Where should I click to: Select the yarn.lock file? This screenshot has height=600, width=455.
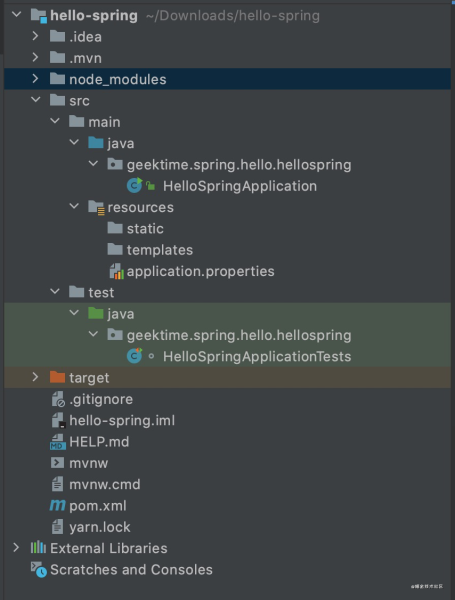pos(99,527)
